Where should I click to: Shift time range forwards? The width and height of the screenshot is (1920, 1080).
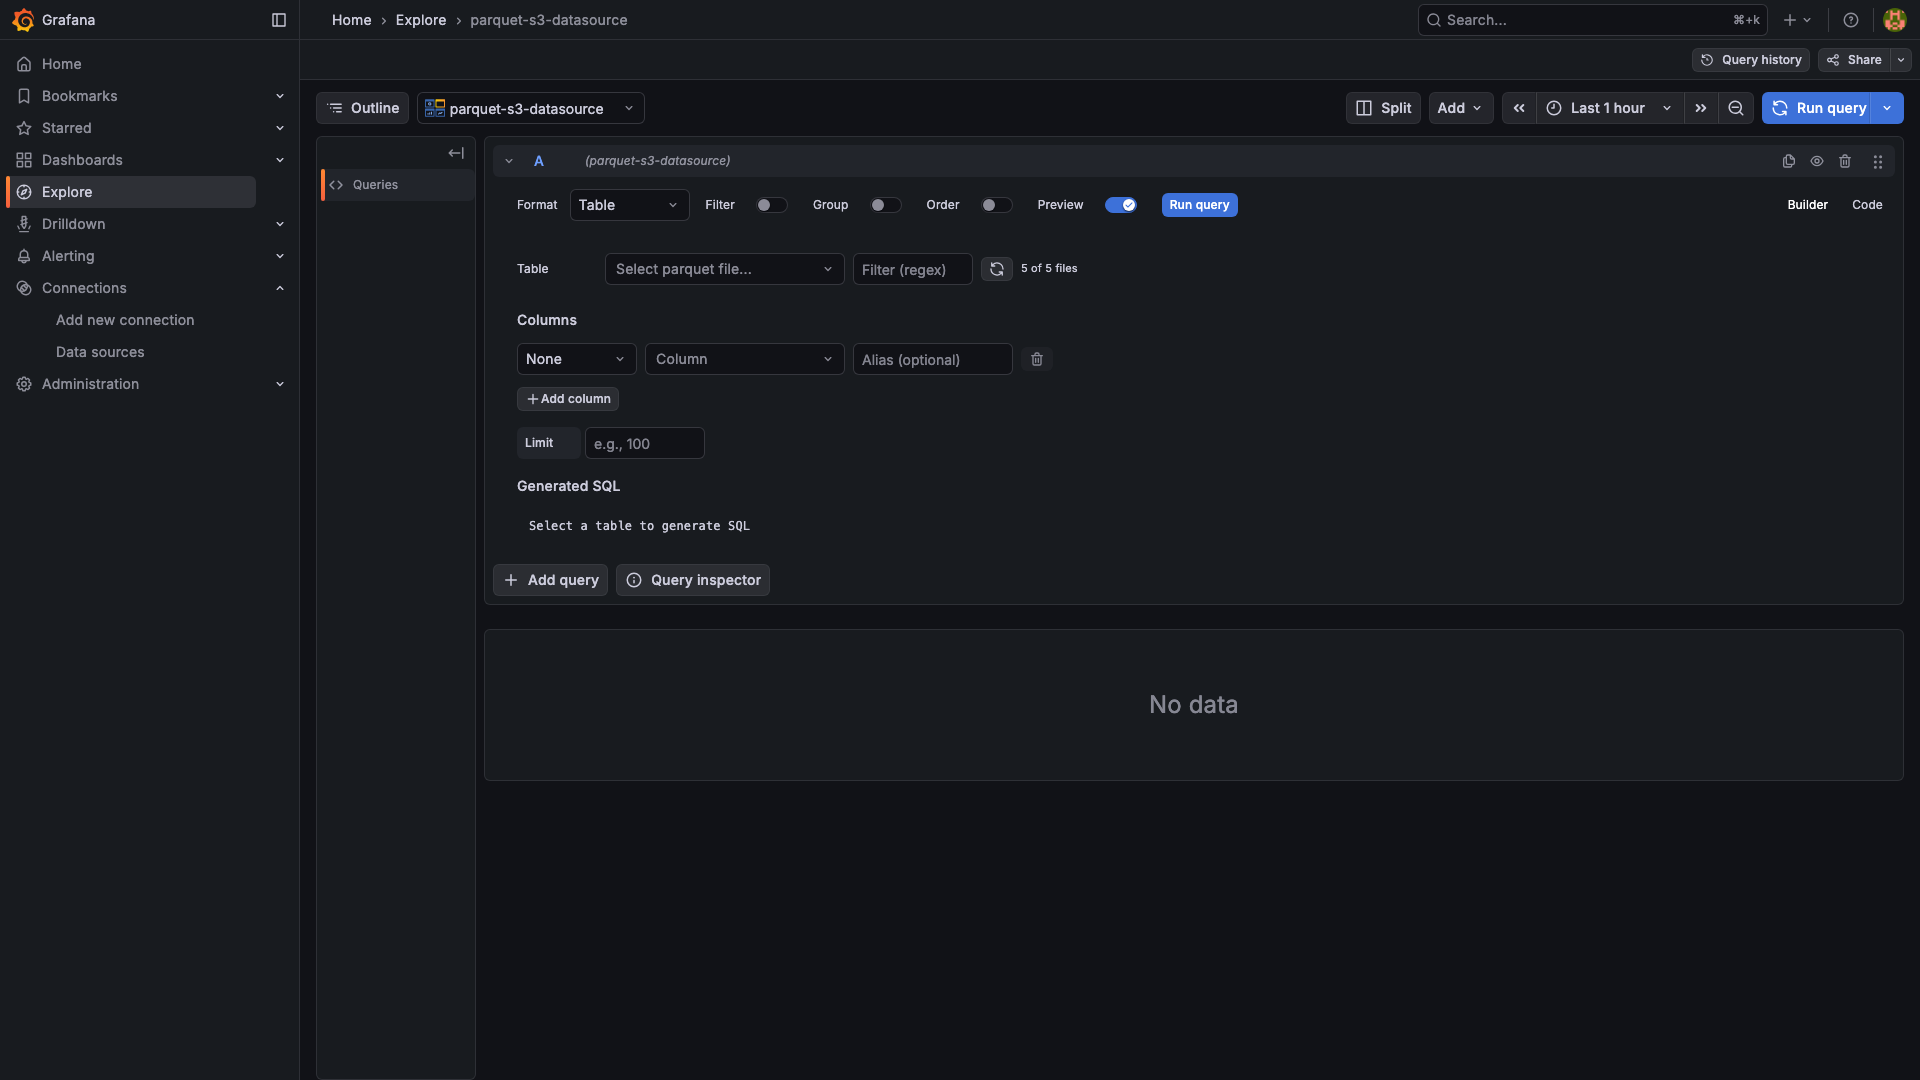tap(1701, 108)
